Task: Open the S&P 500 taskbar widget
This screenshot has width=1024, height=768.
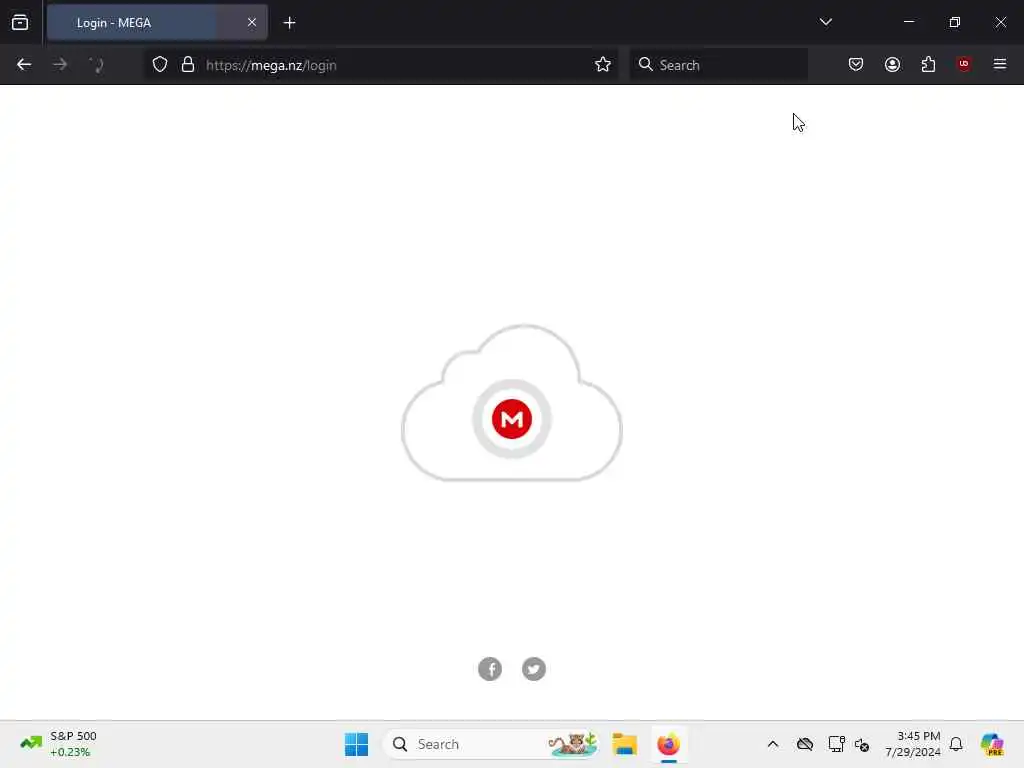Action: pos(59,744)
